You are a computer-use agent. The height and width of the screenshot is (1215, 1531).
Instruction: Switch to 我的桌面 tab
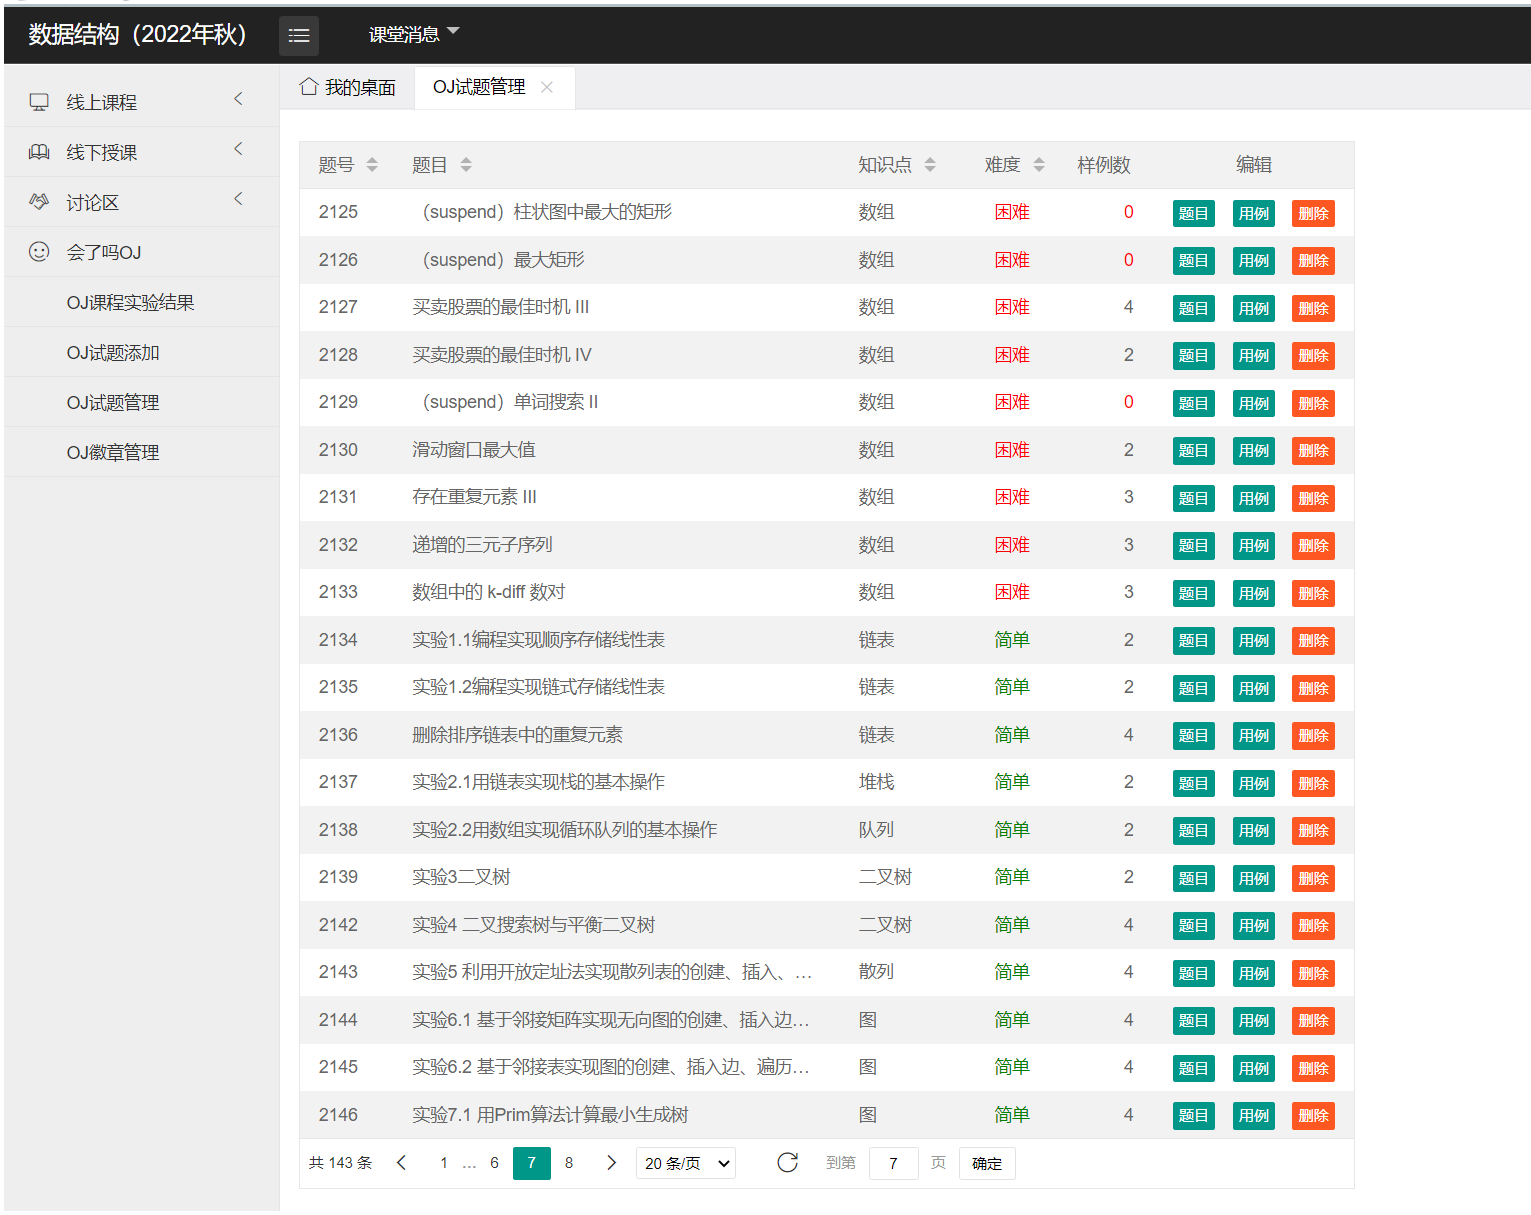(x=347, y=87)
